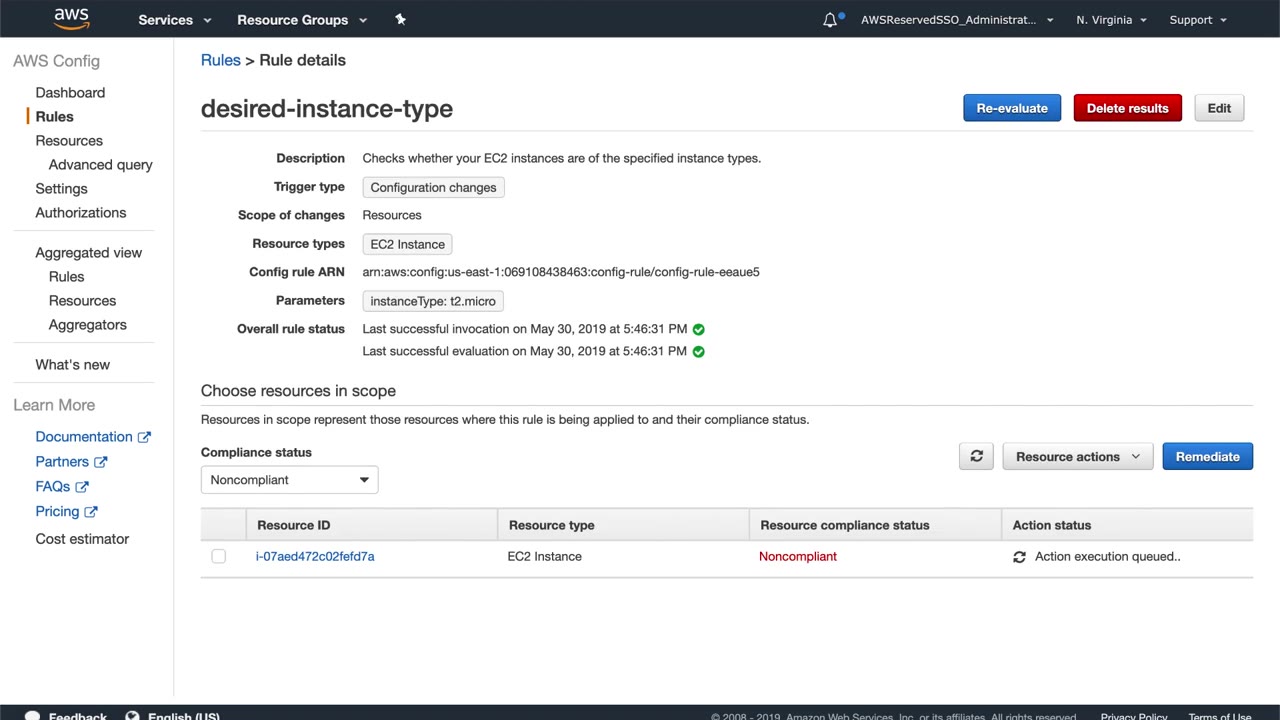Click the refresh icon beside Resource actions
The height and width of the screenshot is (720, 1280).
976,456
